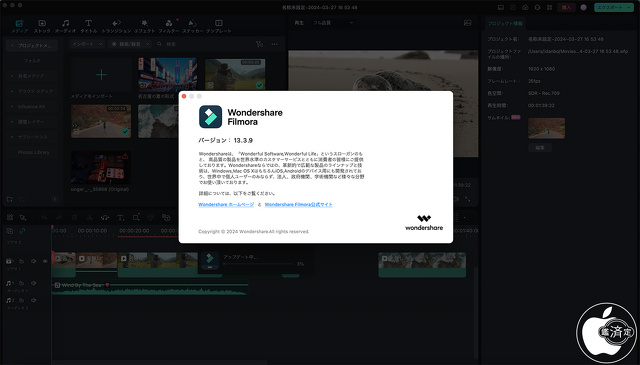Click the undo arrow in timeline toolbar
The image size is (640, 365).
coord(44,218)
